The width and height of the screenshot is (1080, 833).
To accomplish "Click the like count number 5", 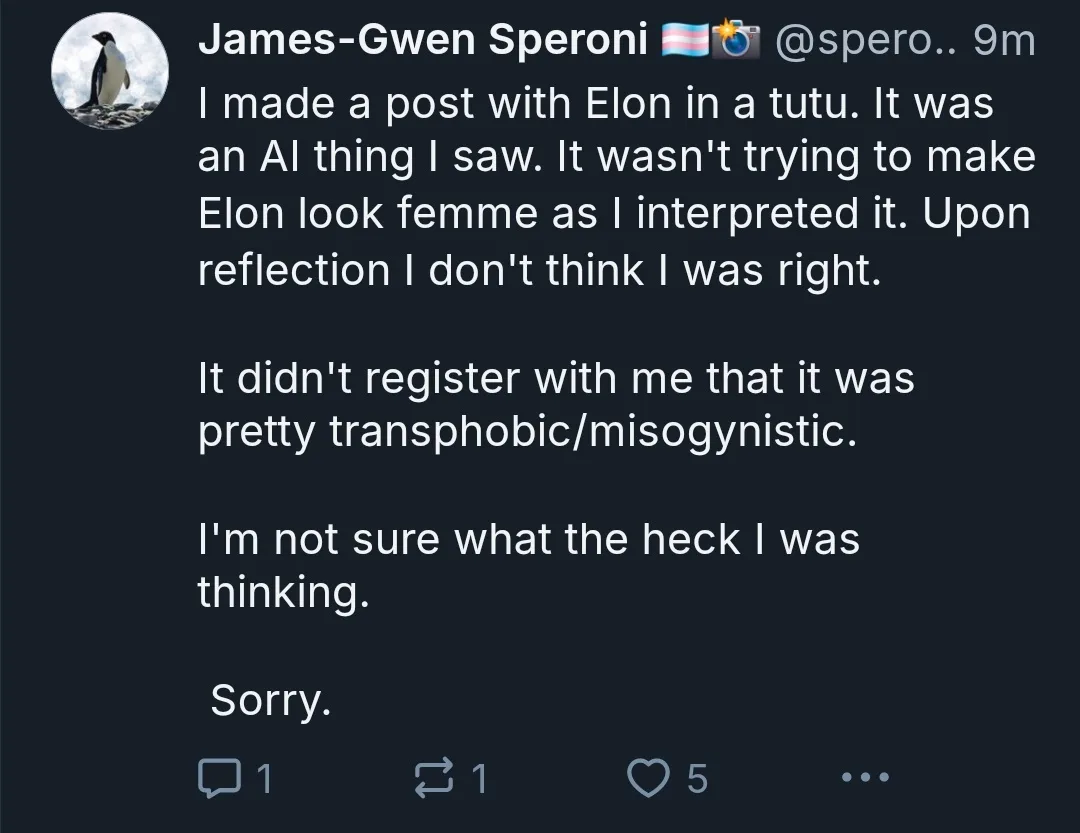I will pyautogui.click(x=697, y=779).
